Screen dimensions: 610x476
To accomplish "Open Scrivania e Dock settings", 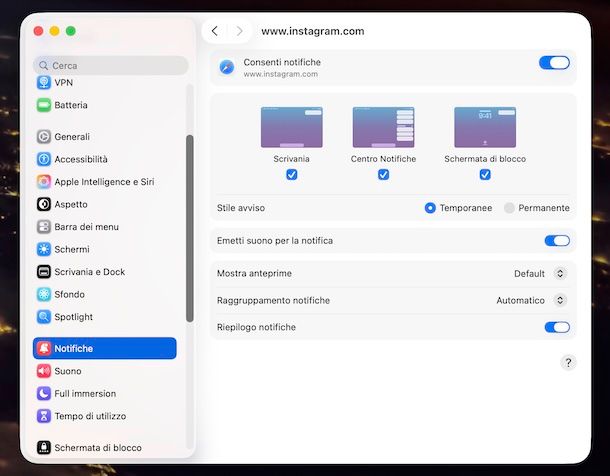I will click(x=105, y=272).
